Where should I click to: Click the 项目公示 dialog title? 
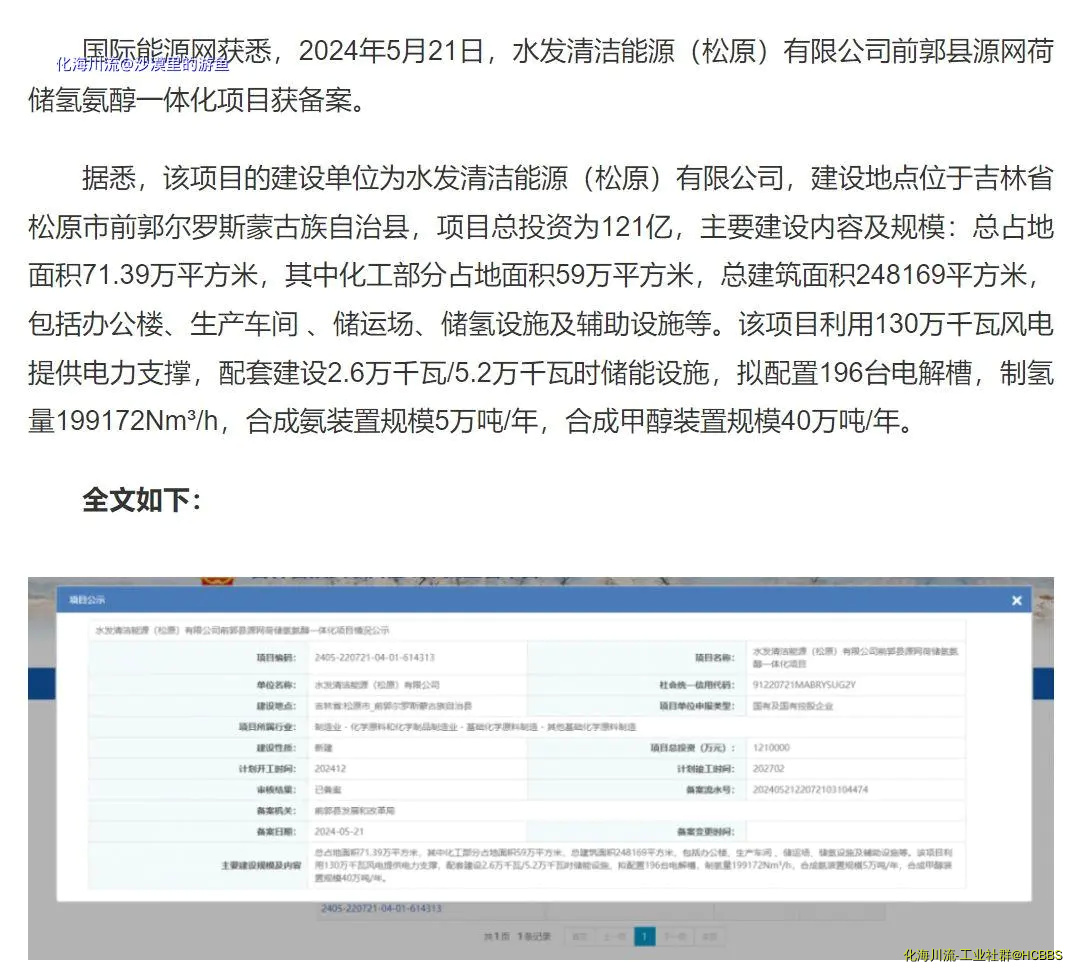tap(87, 600)
